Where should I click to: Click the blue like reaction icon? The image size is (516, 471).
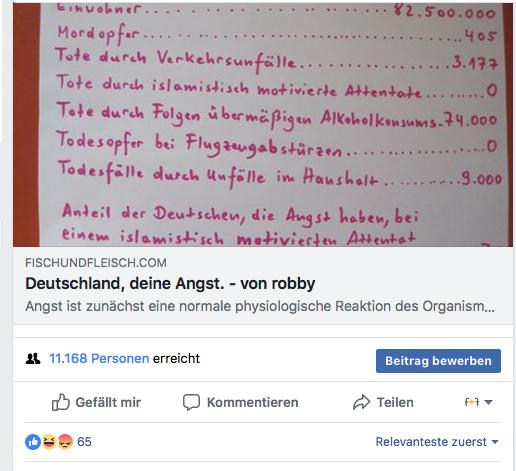pos(33,442)
